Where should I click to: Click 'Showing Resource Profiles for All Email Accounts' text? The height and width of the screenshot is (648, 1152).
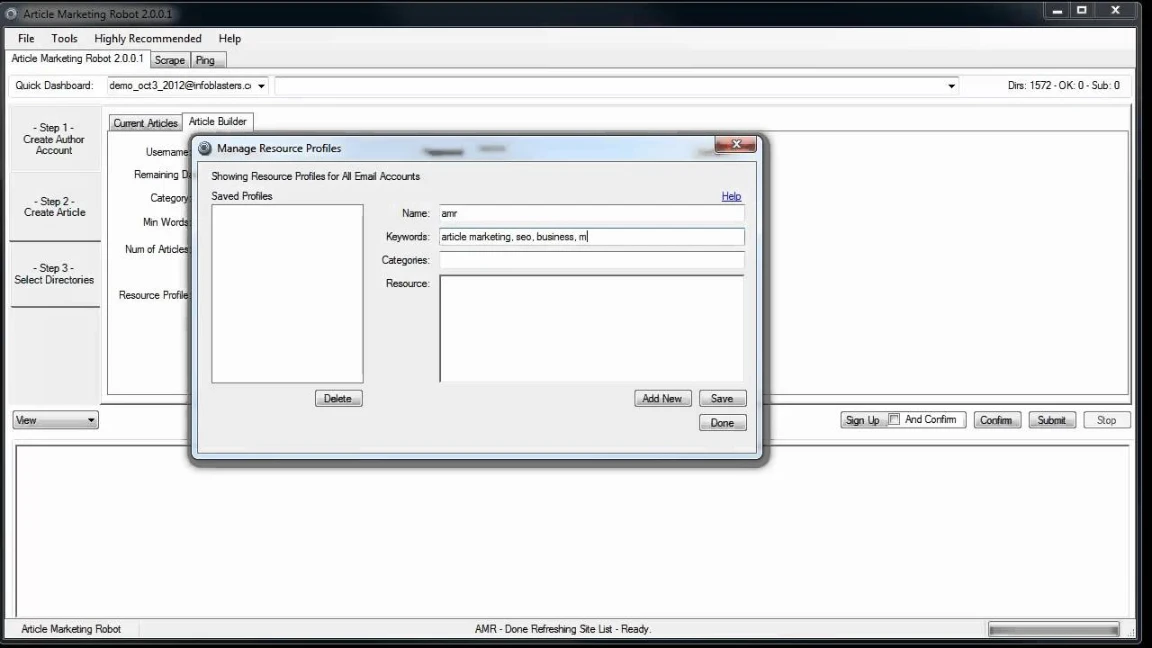coord(315,176)
